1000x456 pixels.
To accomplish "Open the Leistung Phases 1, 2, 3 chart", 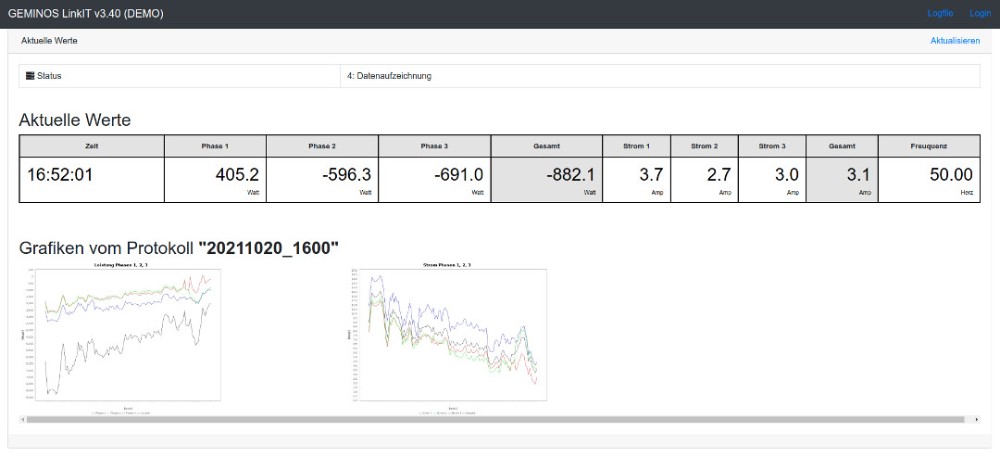I will [119, 336].
